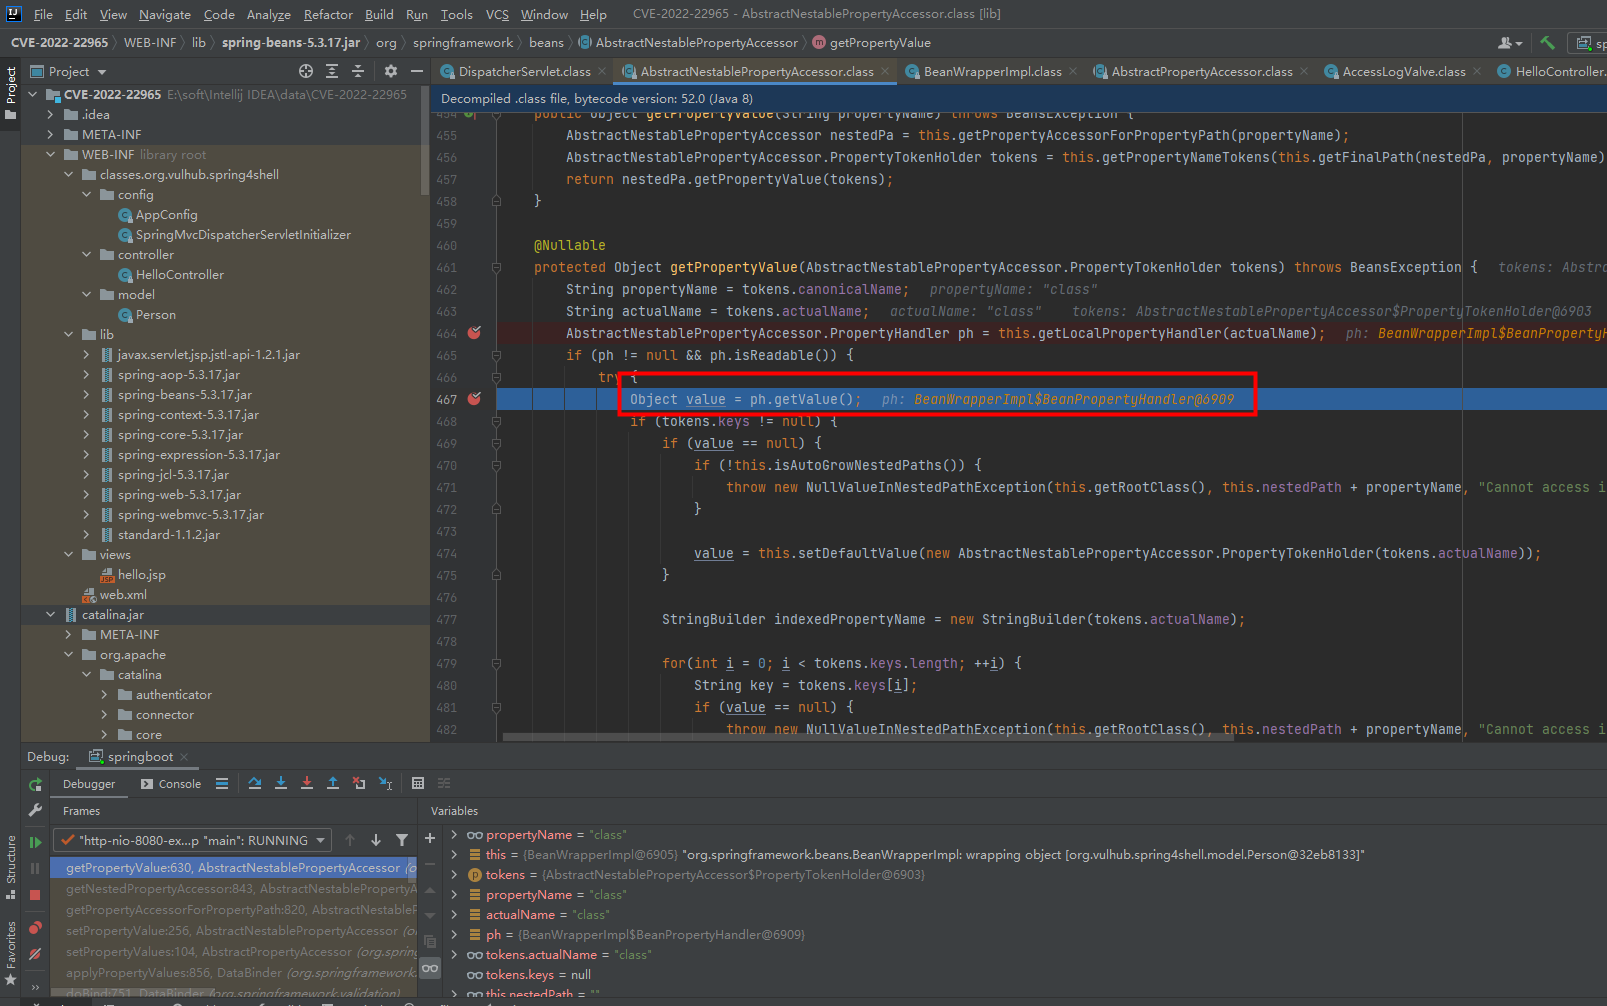Switch to DispatcherServlet.class tab
This screenshot has width=1607, height=1006.
point(523,72)
